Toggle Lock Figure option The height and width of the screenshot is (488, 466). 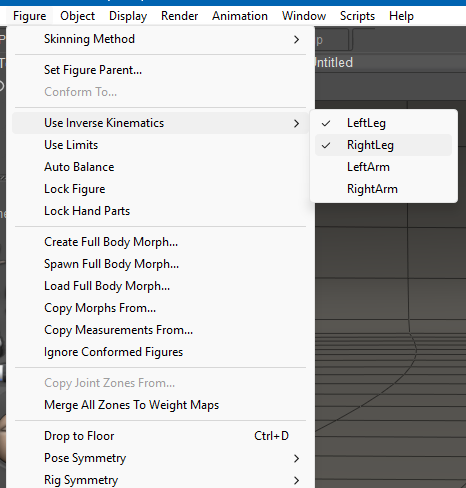coord(160,189)
